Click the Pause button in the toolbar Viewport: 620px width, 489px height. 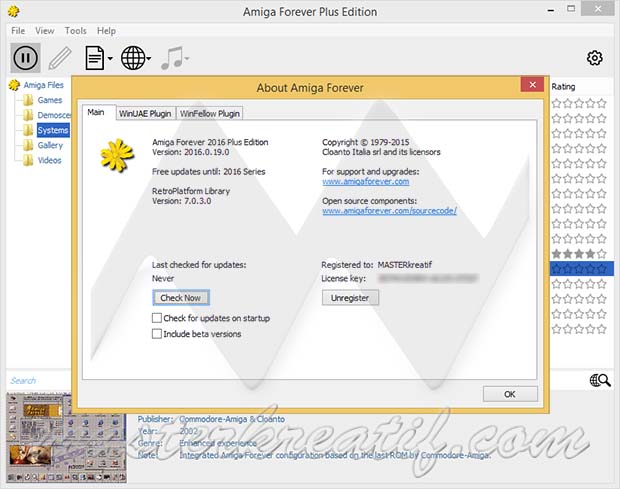(25, 58)
